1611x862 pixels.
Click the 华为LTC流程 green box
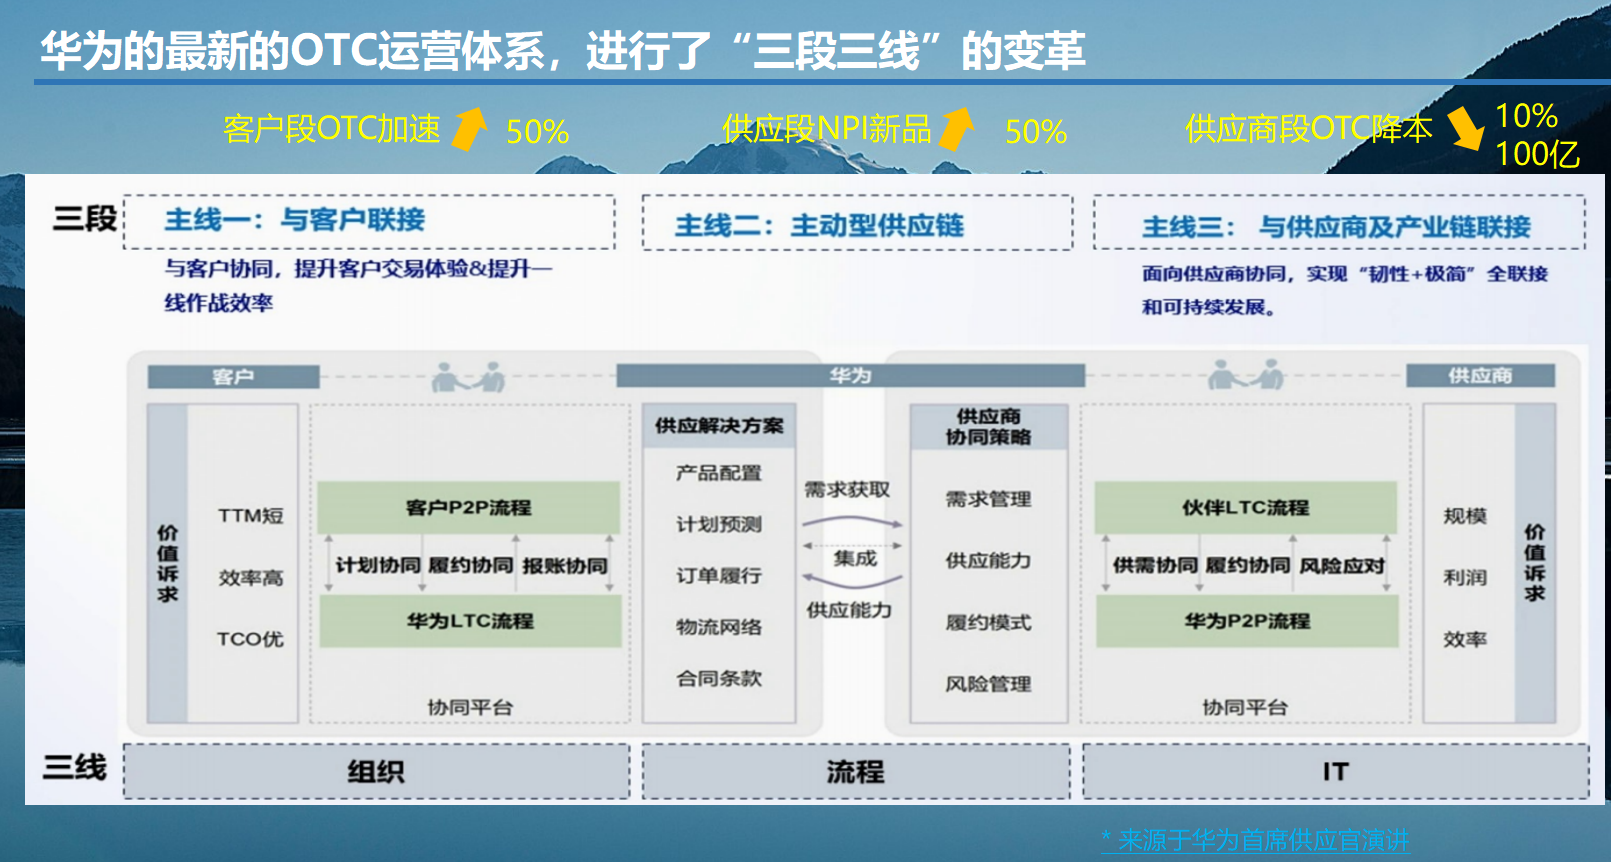pos(470,621)
